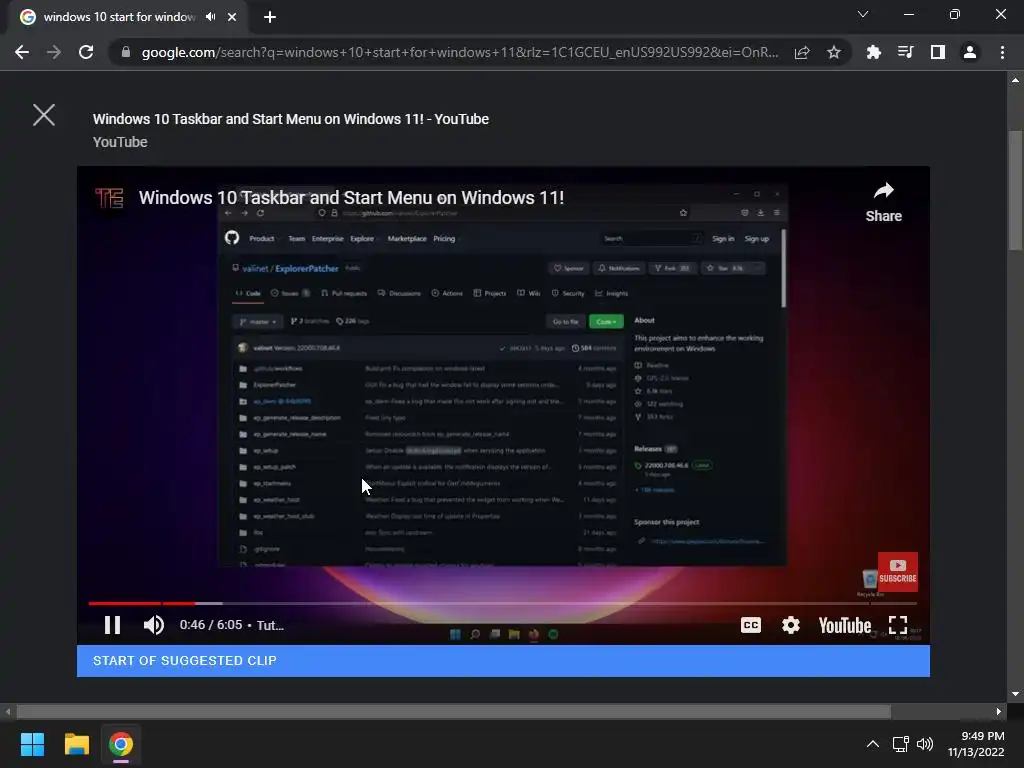Click scroll right arrow on horizontal bar
Image resolution: width=1024 pixels, height=768 pixels.
point(999,711)
